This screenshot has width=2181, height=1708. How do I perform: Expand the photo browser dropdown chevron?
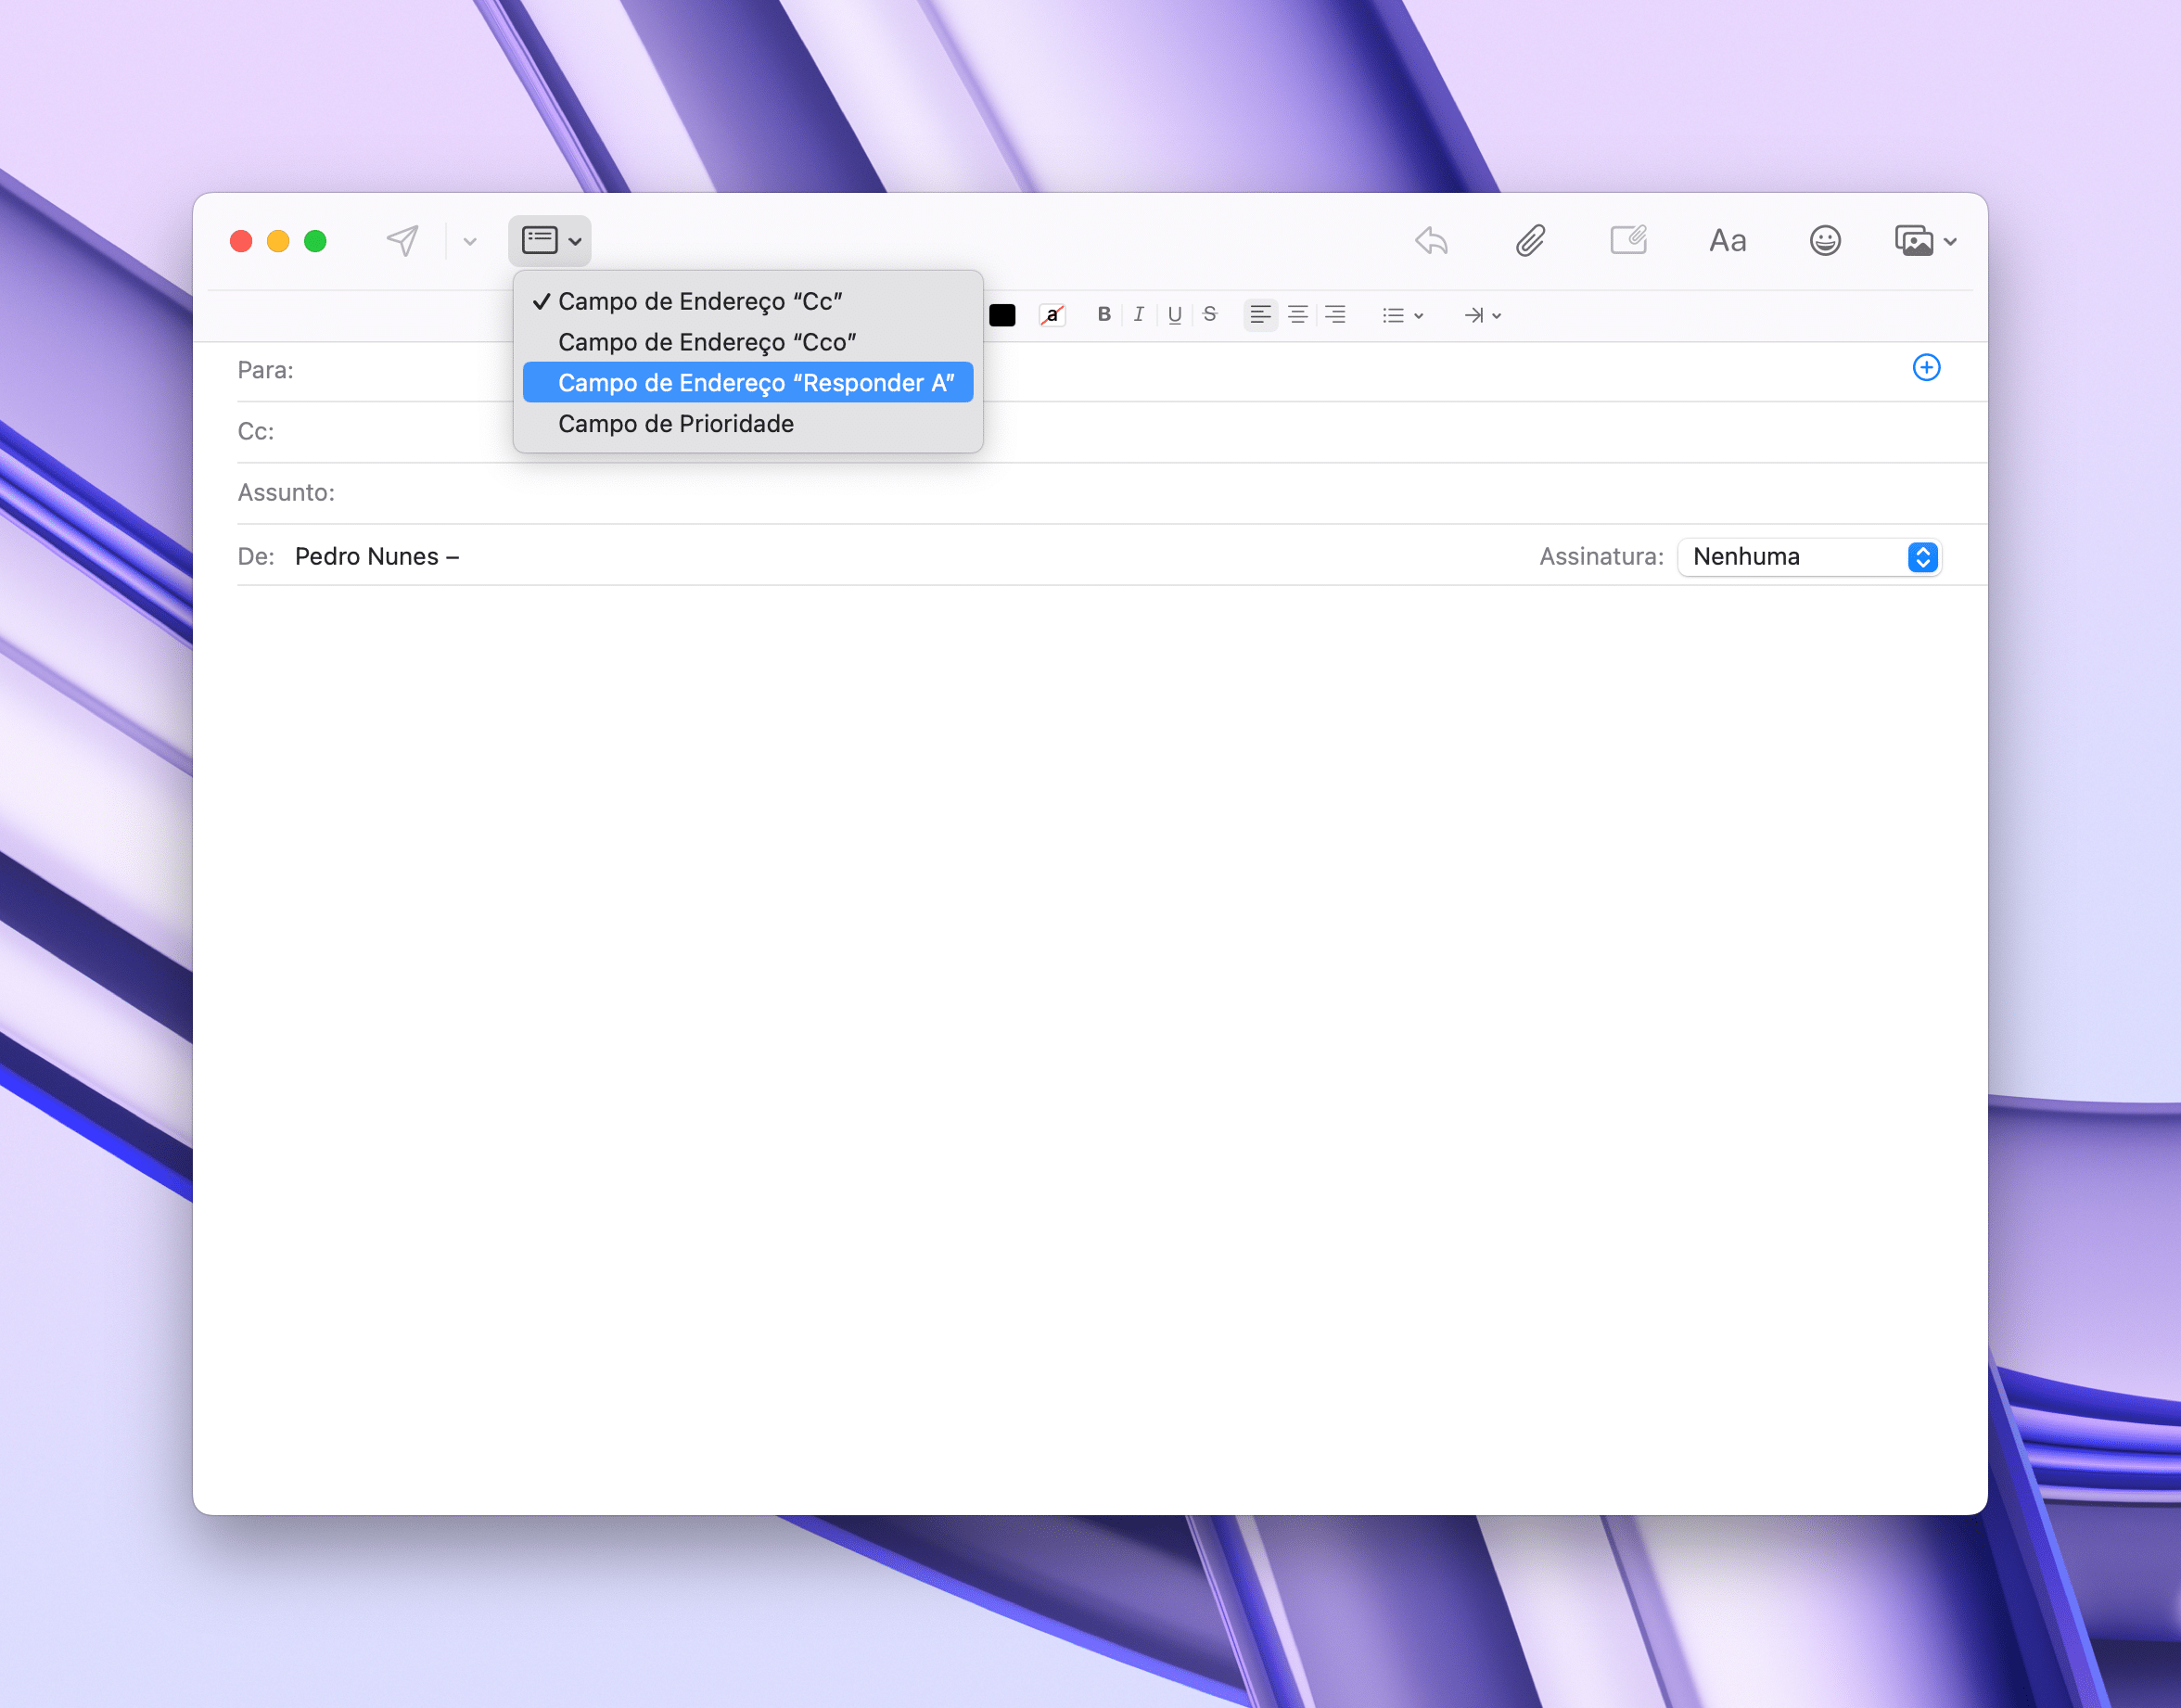click(1950, 242)
